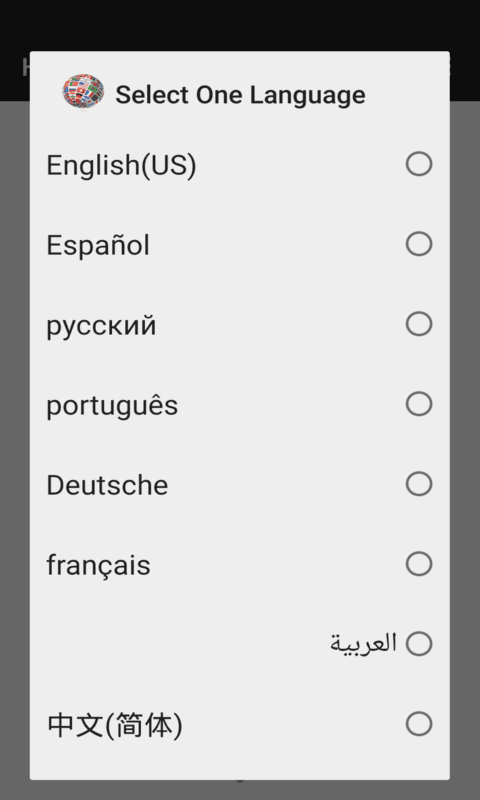Select the Deutsche radio button
Viewport: 480px width, 800px height.
[419, 484]
